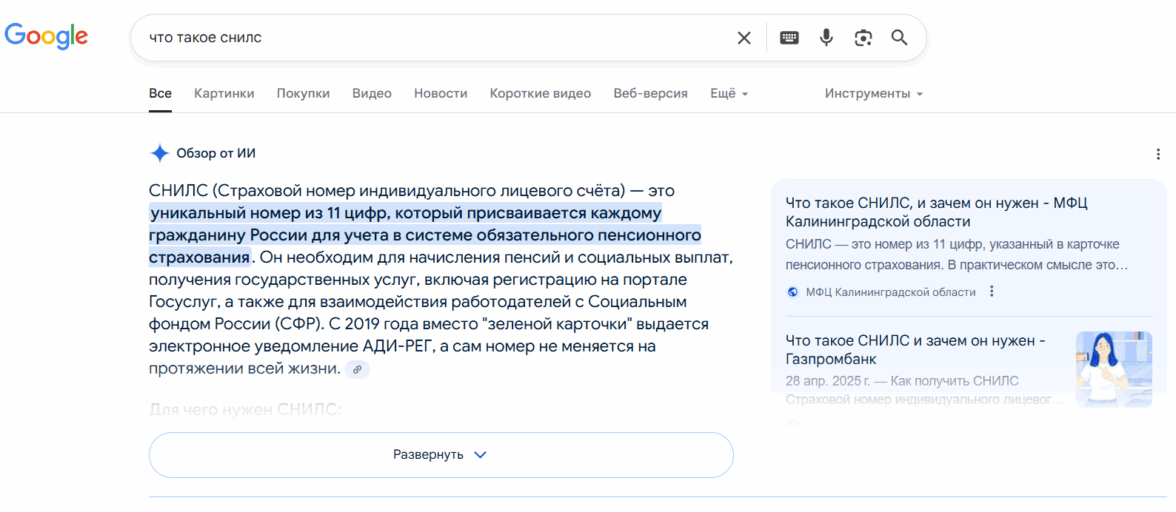This screenshot has height=512, width=1176.
Task: Expand the Ещё dropdown menu
Action: pos(729,93)
